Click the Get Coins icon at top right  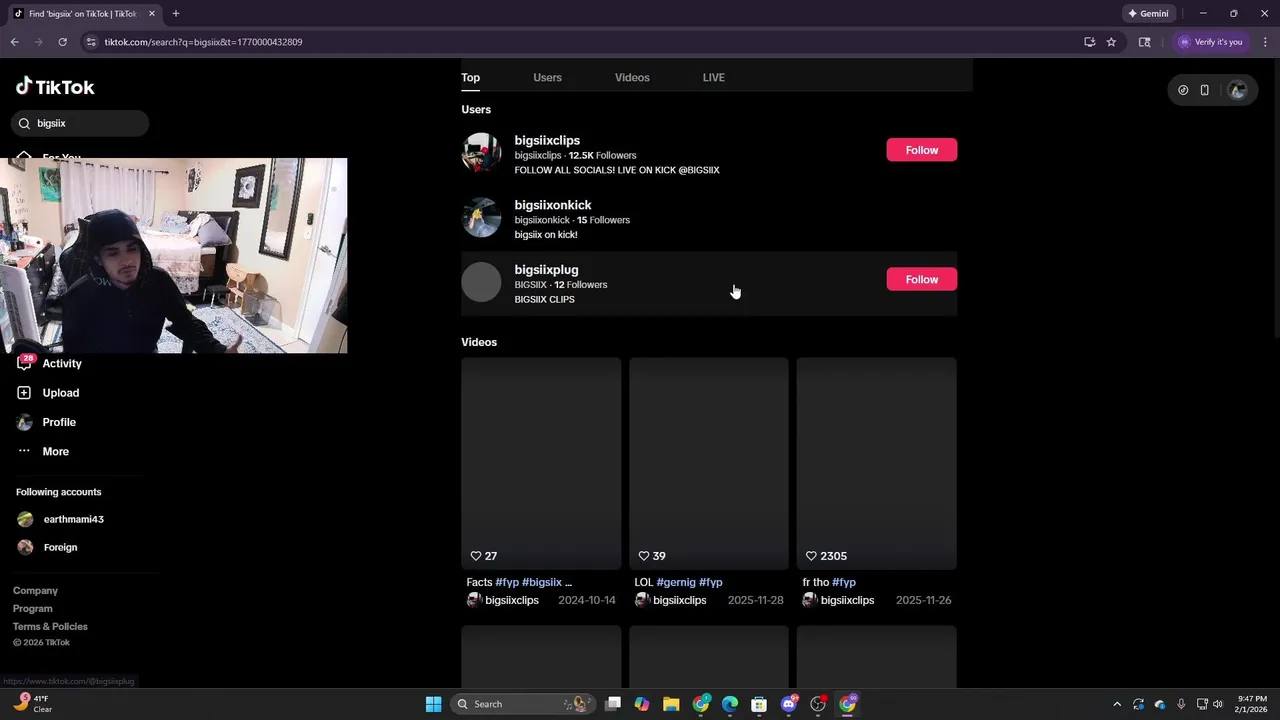1183,90
